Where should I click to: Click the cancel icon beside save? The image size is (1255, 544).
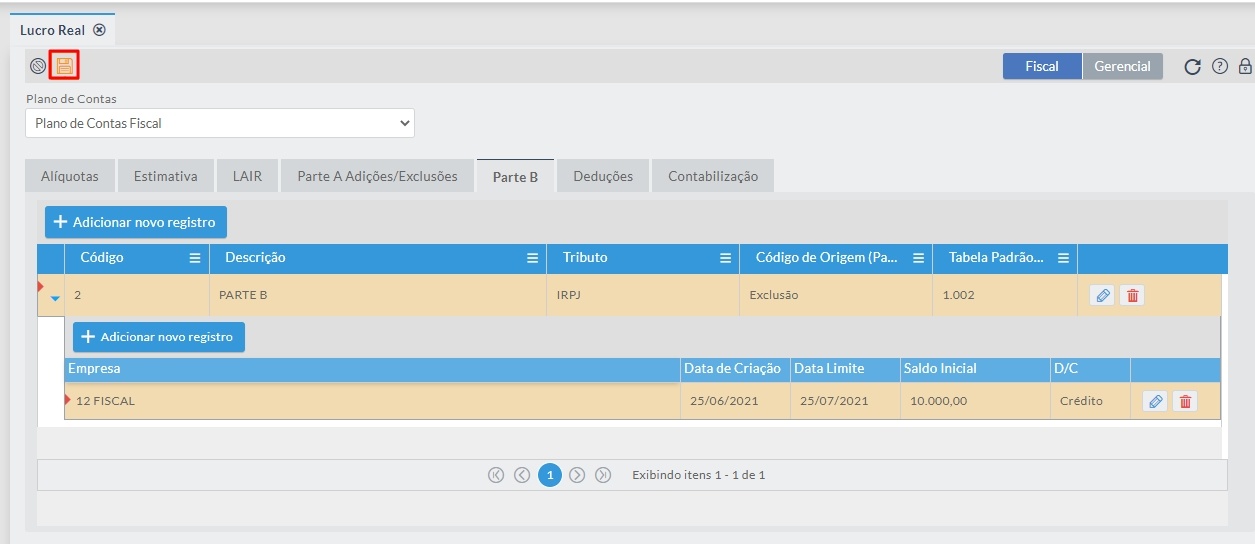coord(38,67)
